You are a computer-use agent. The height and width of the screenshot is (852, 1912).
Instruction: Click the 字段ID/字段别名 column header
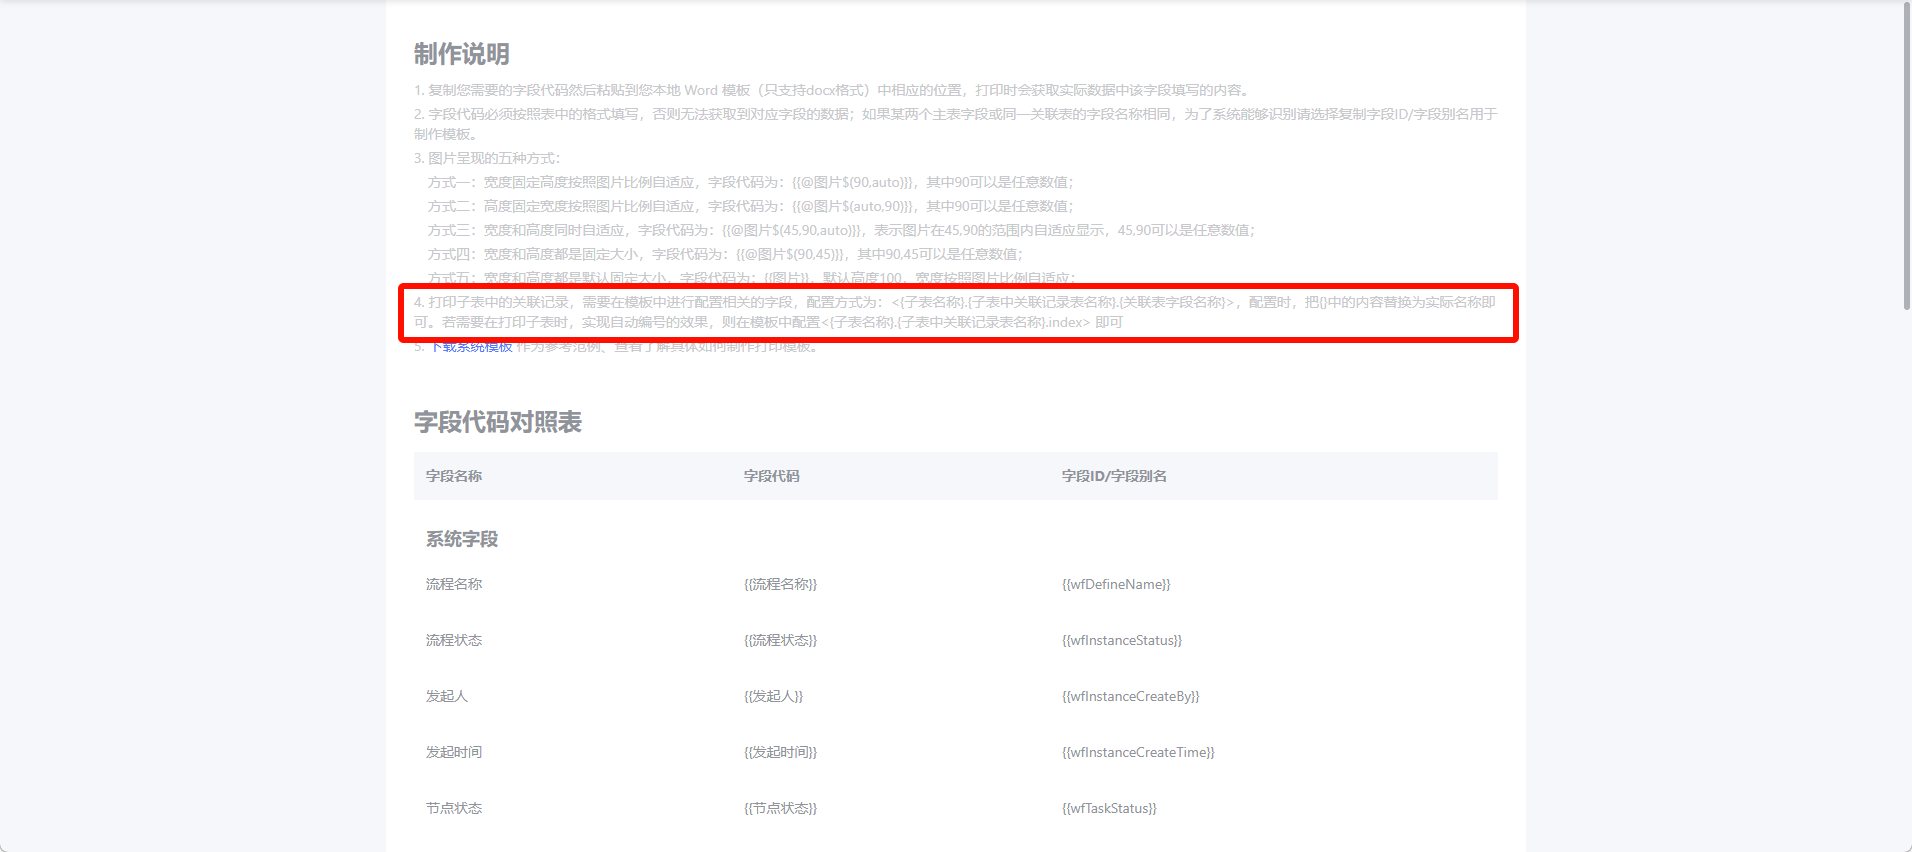(x=1114, y=476)
